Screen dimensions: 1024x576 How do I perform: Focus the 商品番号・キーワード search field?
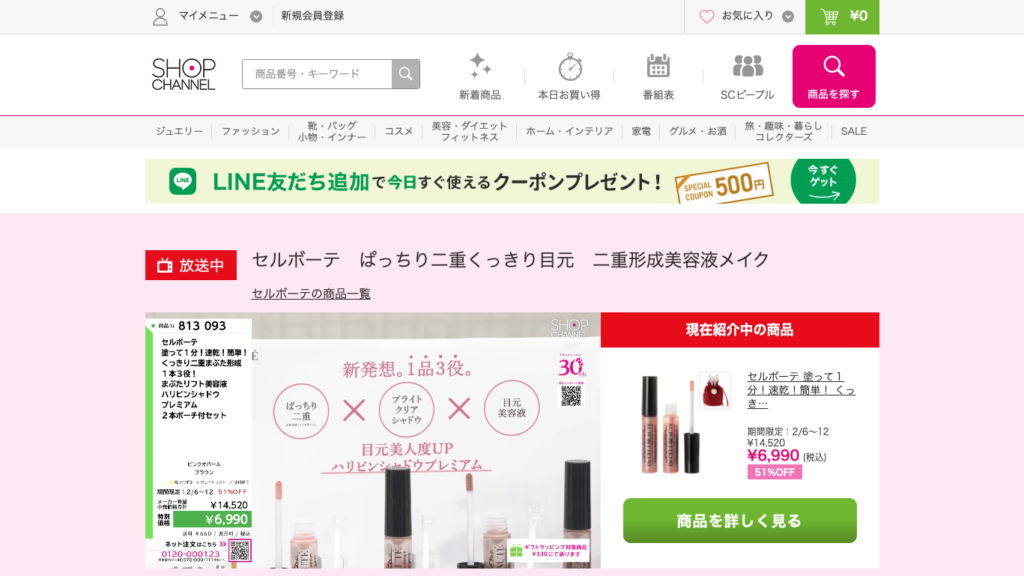tap(317, 74)
